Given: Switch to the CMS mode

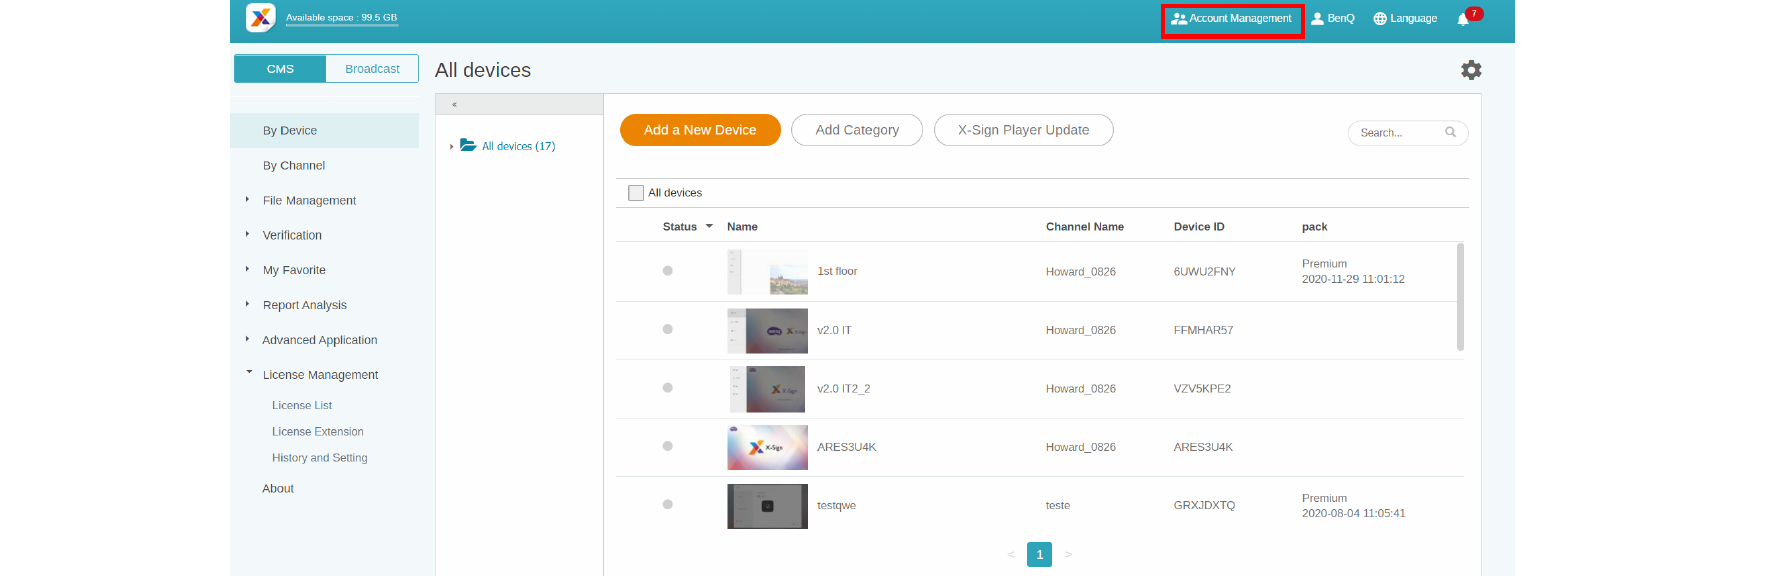Looking at the screenshot, I should 280,69.
